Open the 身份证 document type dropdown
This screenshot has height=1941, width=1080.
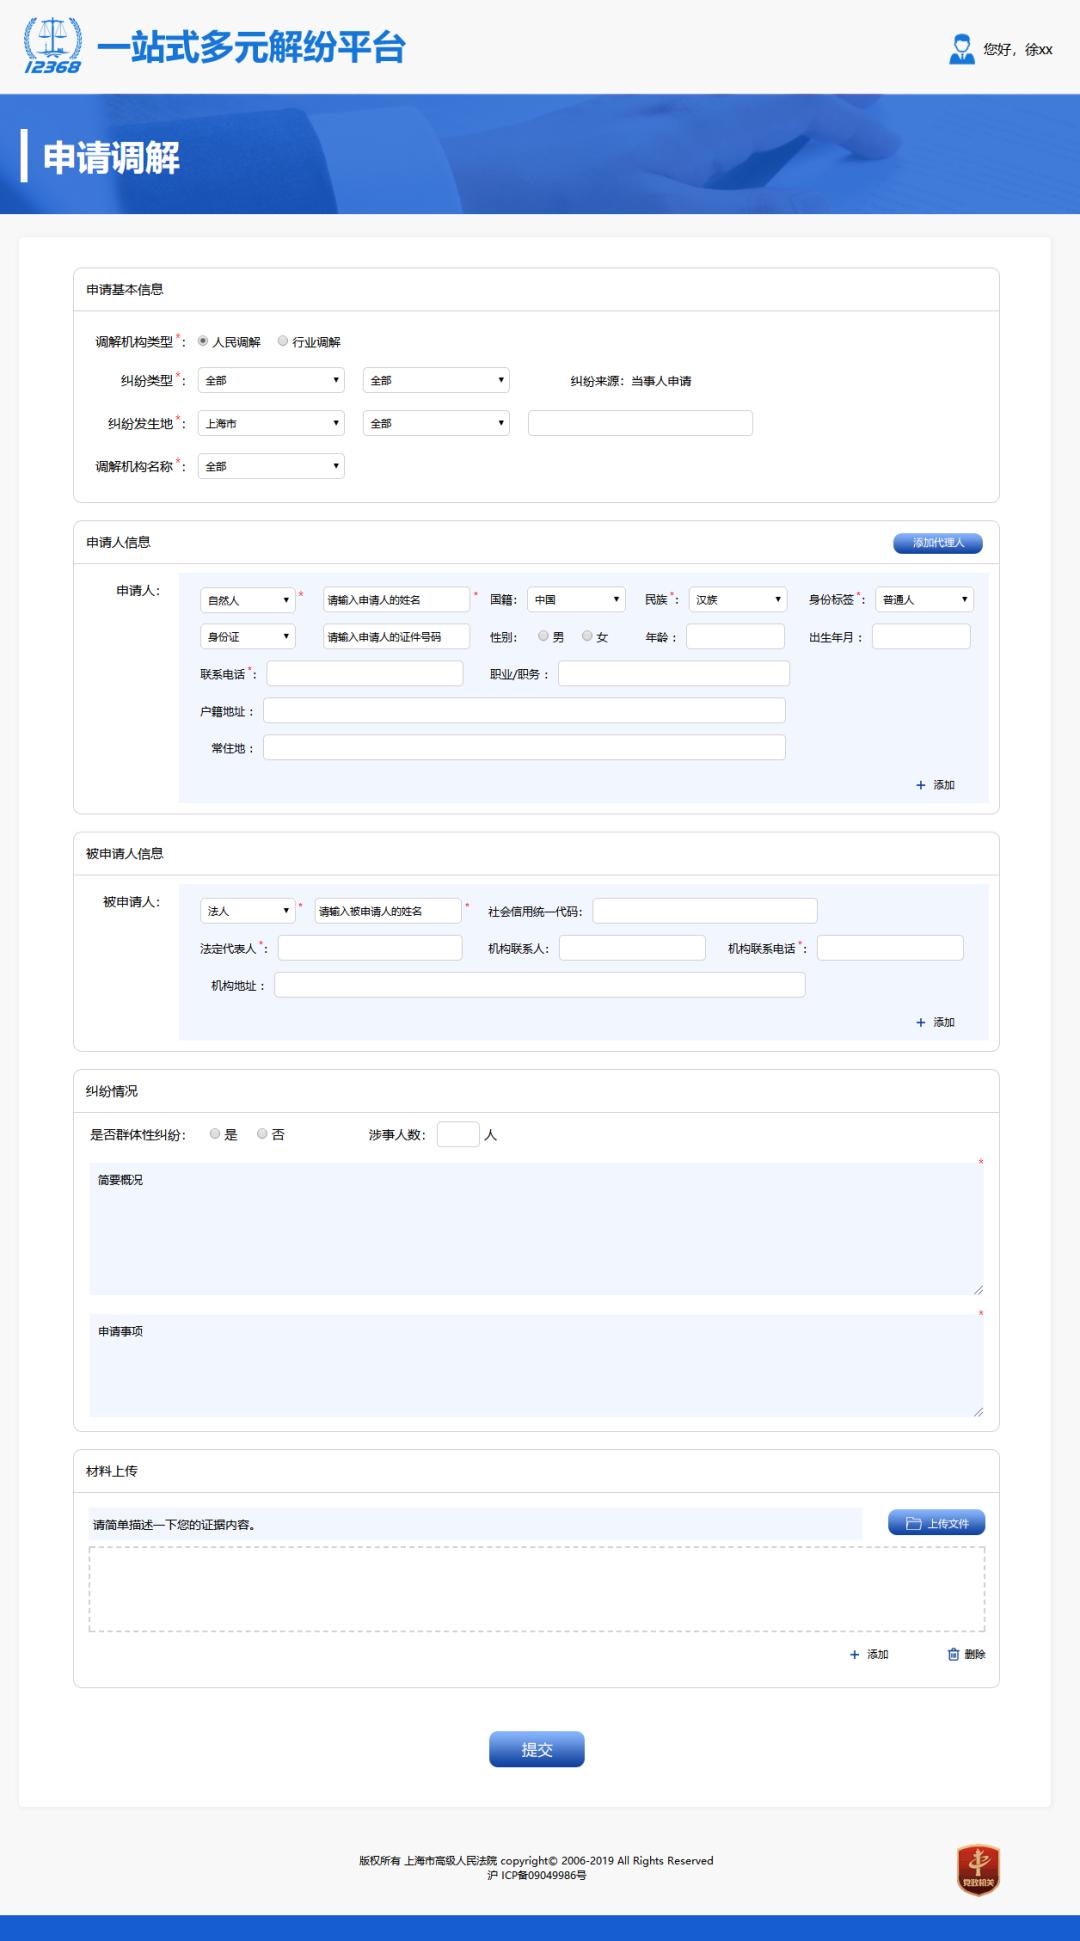click(x=248, y=637)
